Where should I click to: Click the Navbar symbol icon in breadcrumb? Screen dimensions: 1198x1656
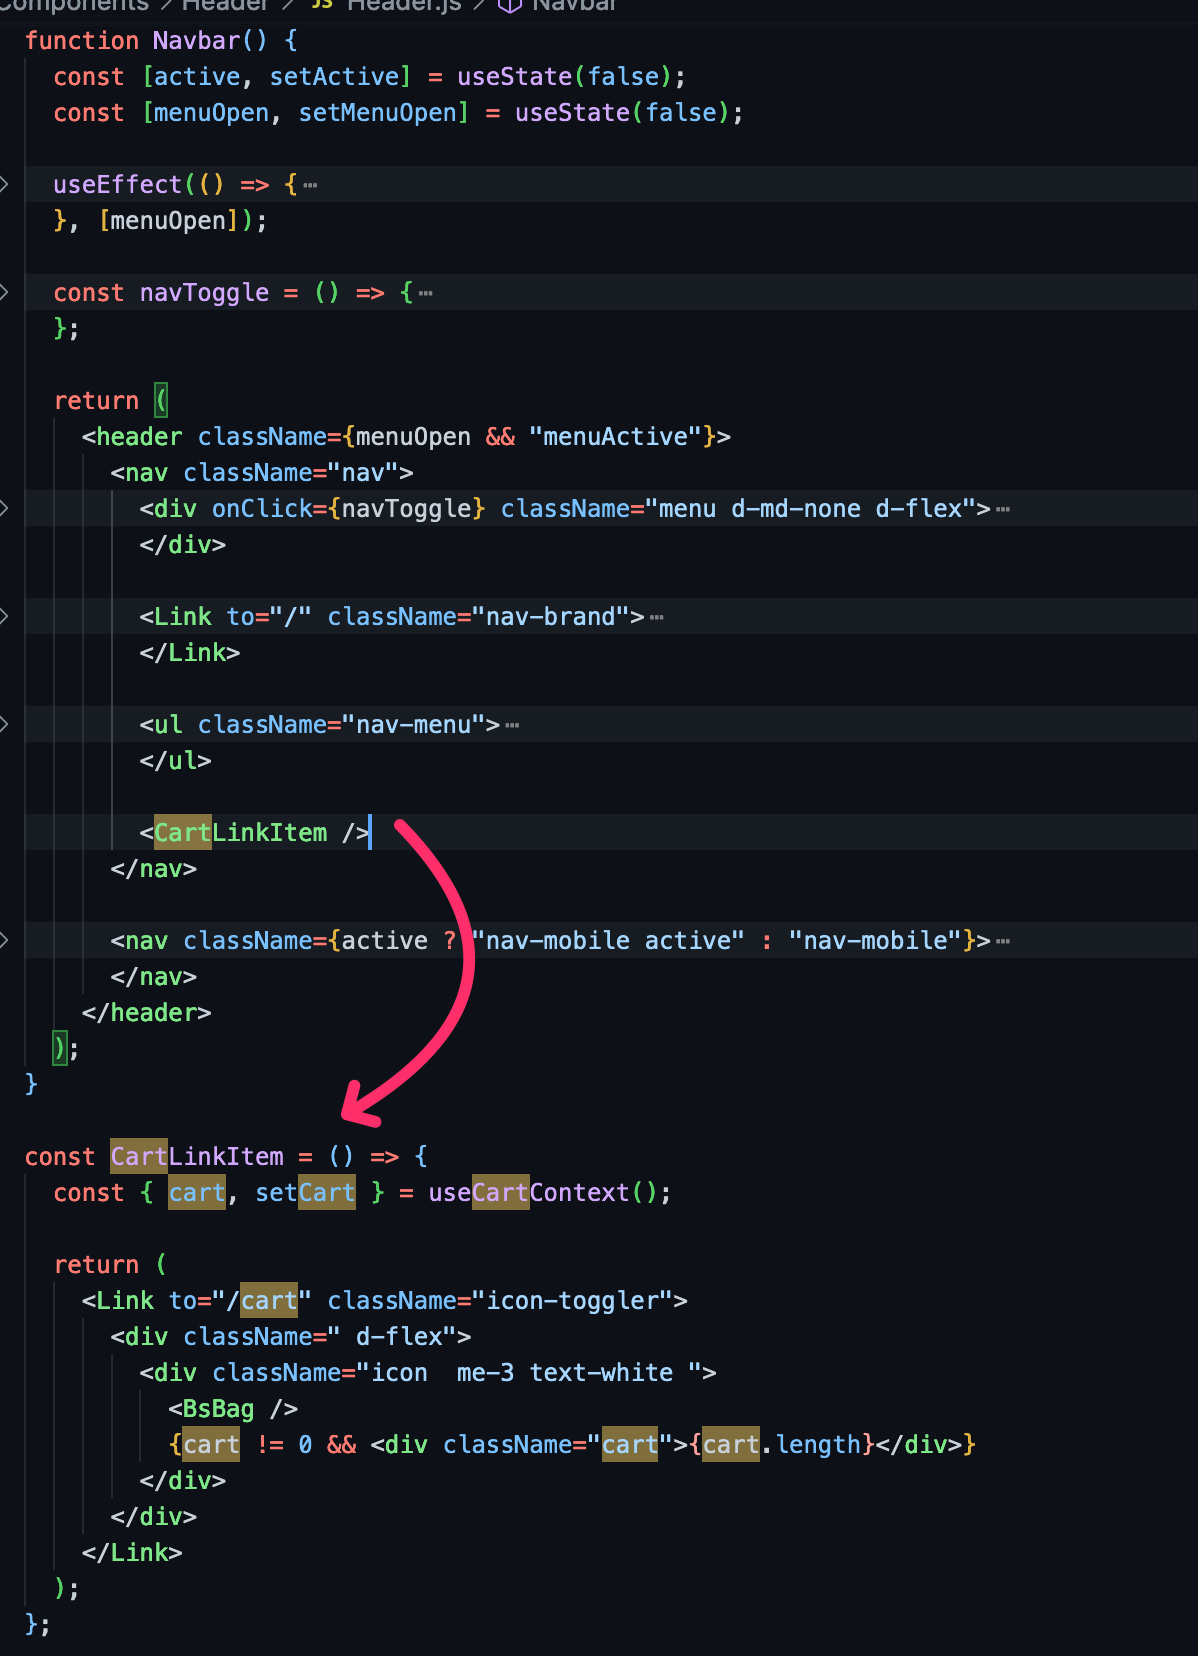point(510,5)
